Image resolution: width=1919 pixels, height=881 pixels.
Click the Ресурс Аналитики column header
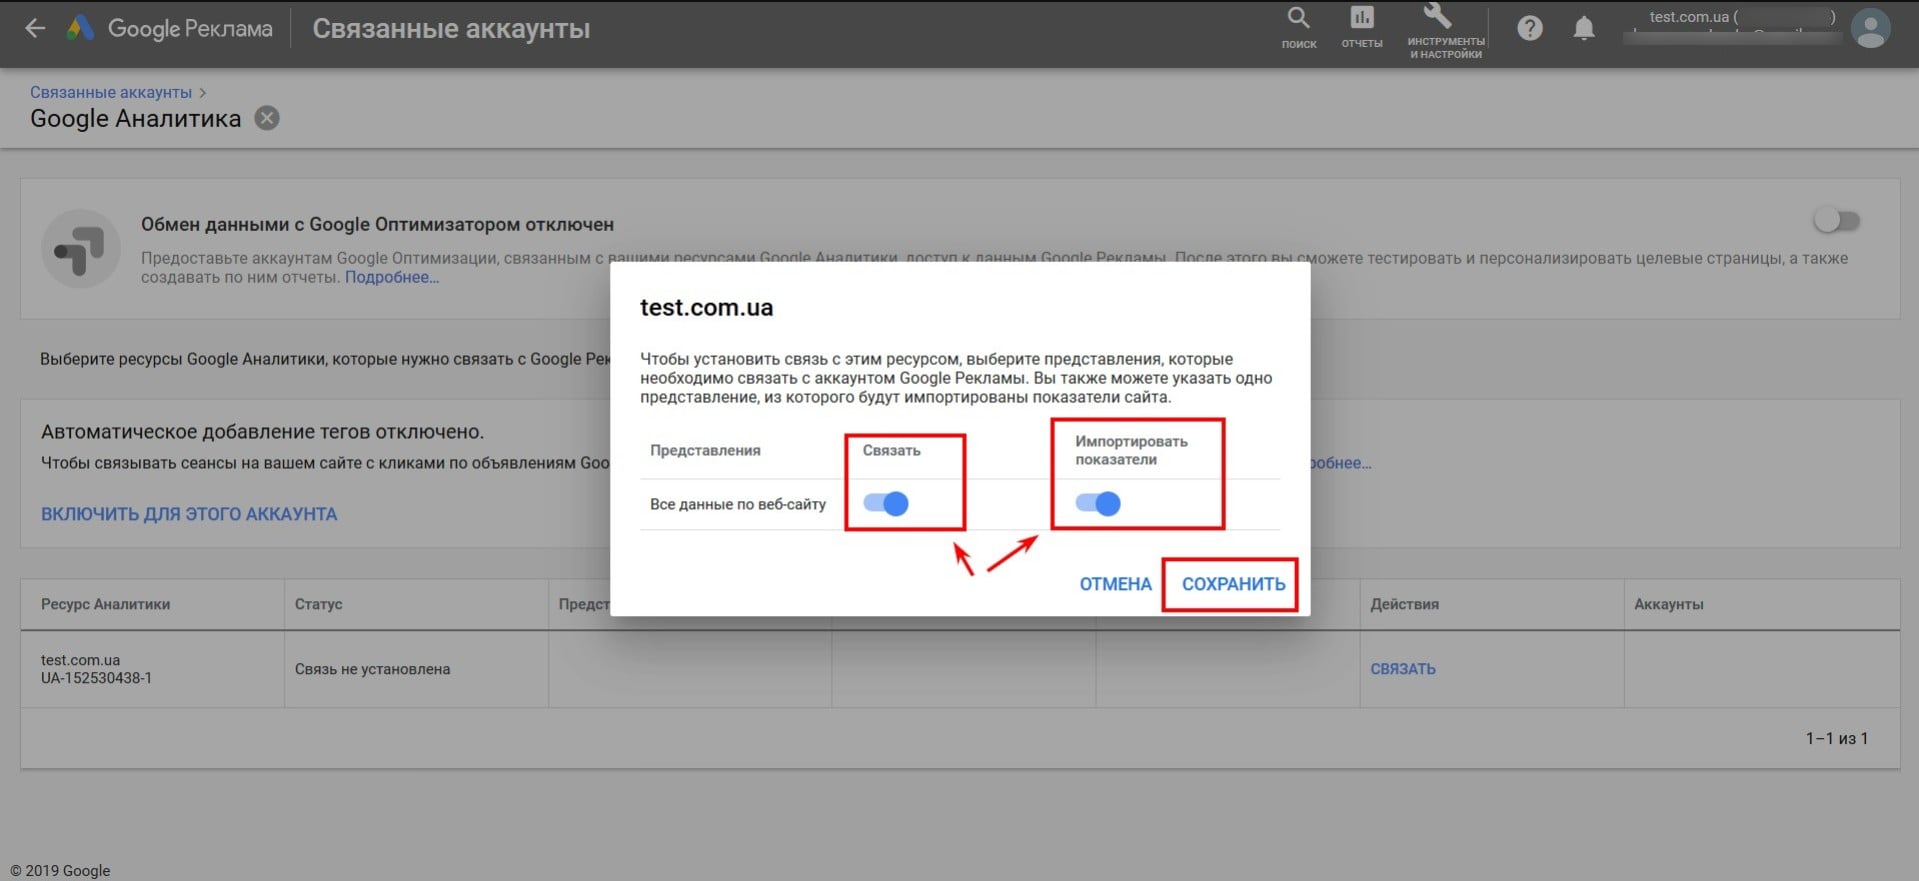pyautogui.click(x=105, y=604)
